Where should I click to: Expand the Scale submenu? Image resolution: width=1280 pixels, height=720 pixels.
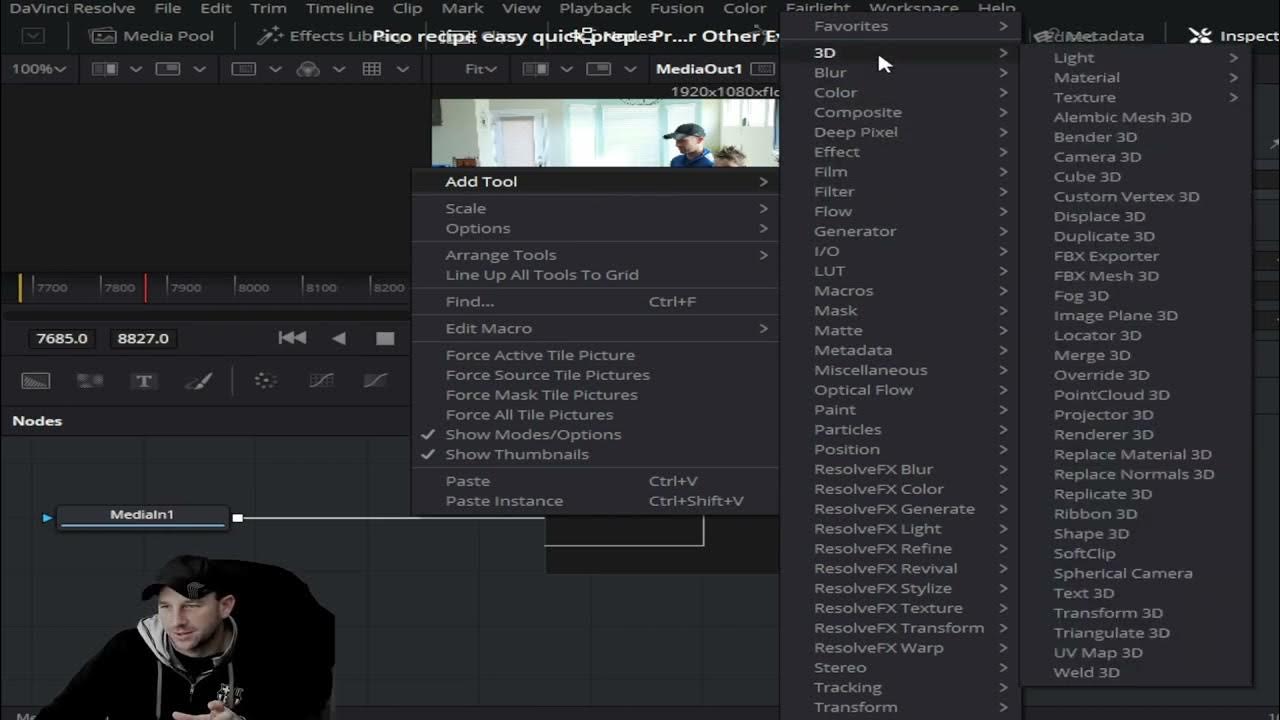tap(596, 208)
